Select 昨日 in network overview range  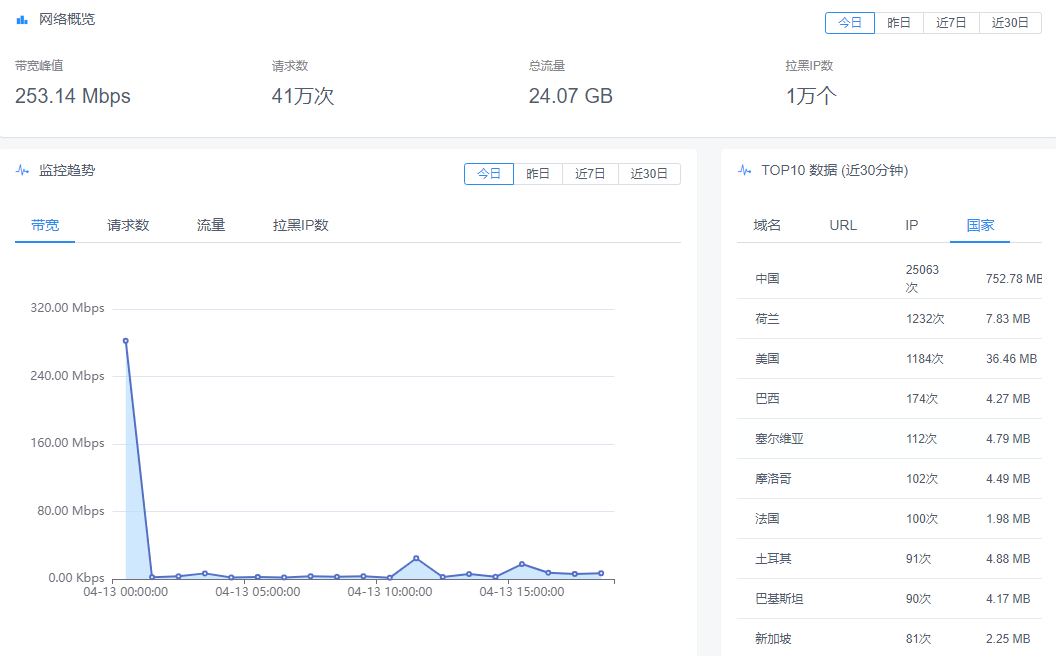[899, 23]
